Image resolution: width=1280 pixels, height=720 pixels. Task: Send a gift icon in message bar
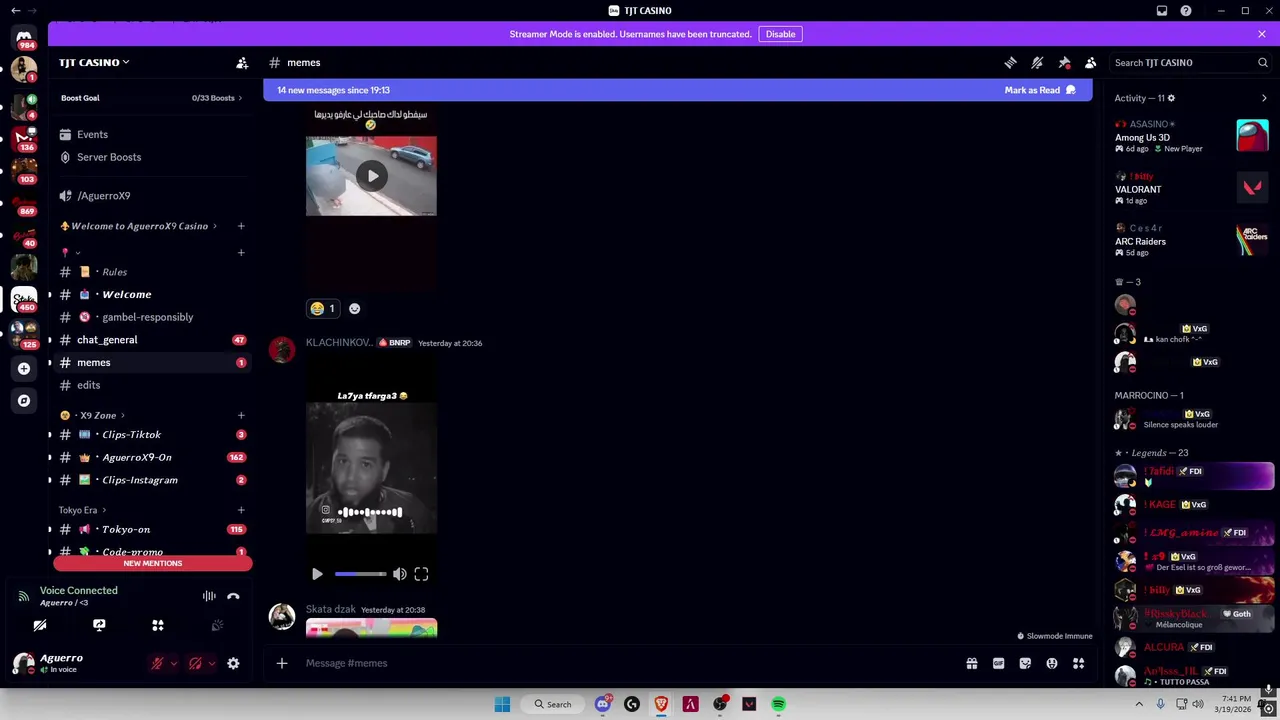[x=971, y=663]
